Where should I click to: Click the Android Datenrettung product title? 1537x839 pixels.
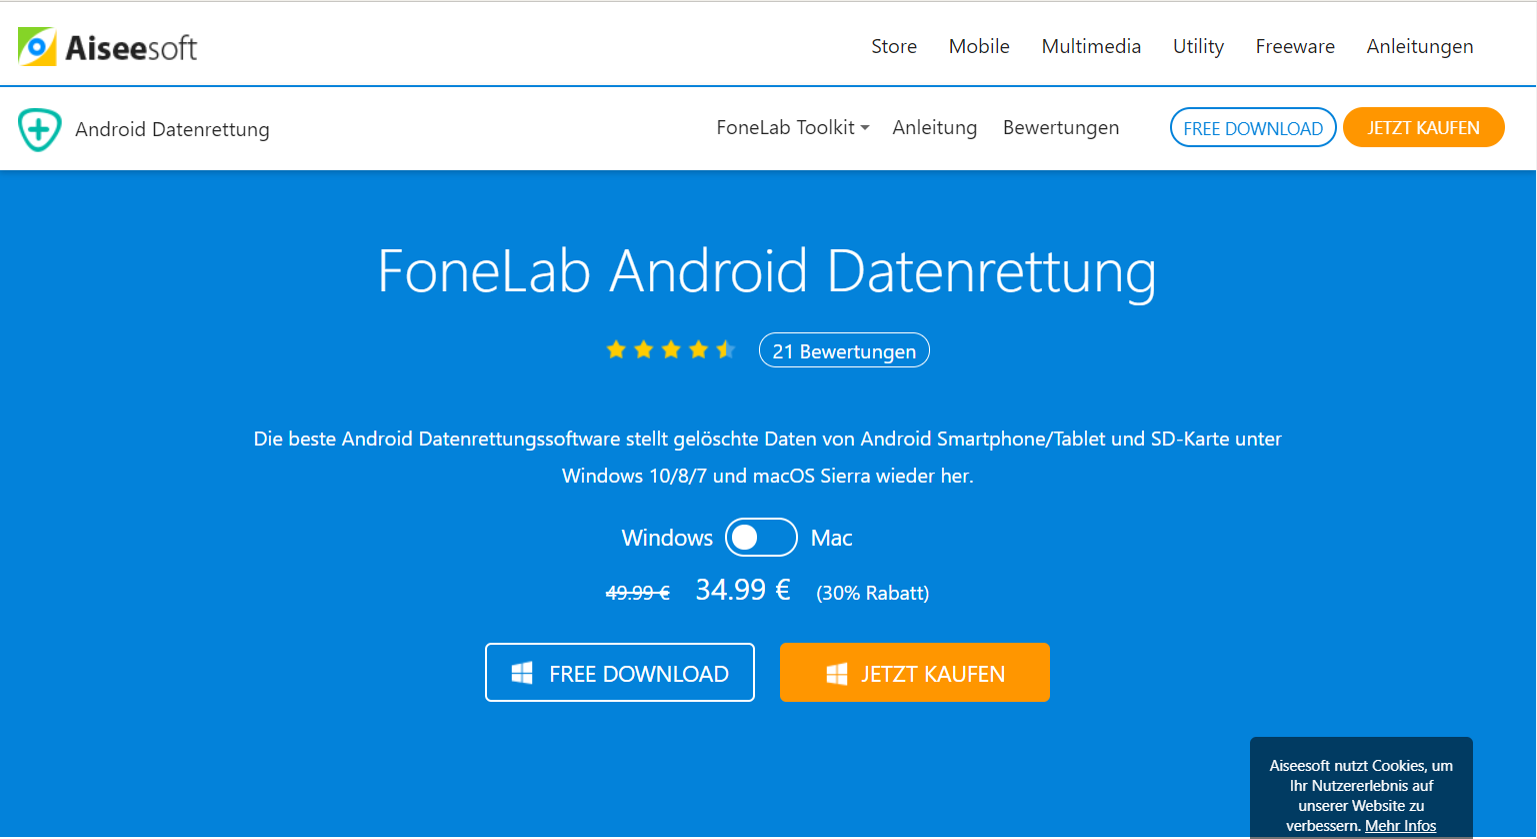pyautogui.click(x=172, y=129)
